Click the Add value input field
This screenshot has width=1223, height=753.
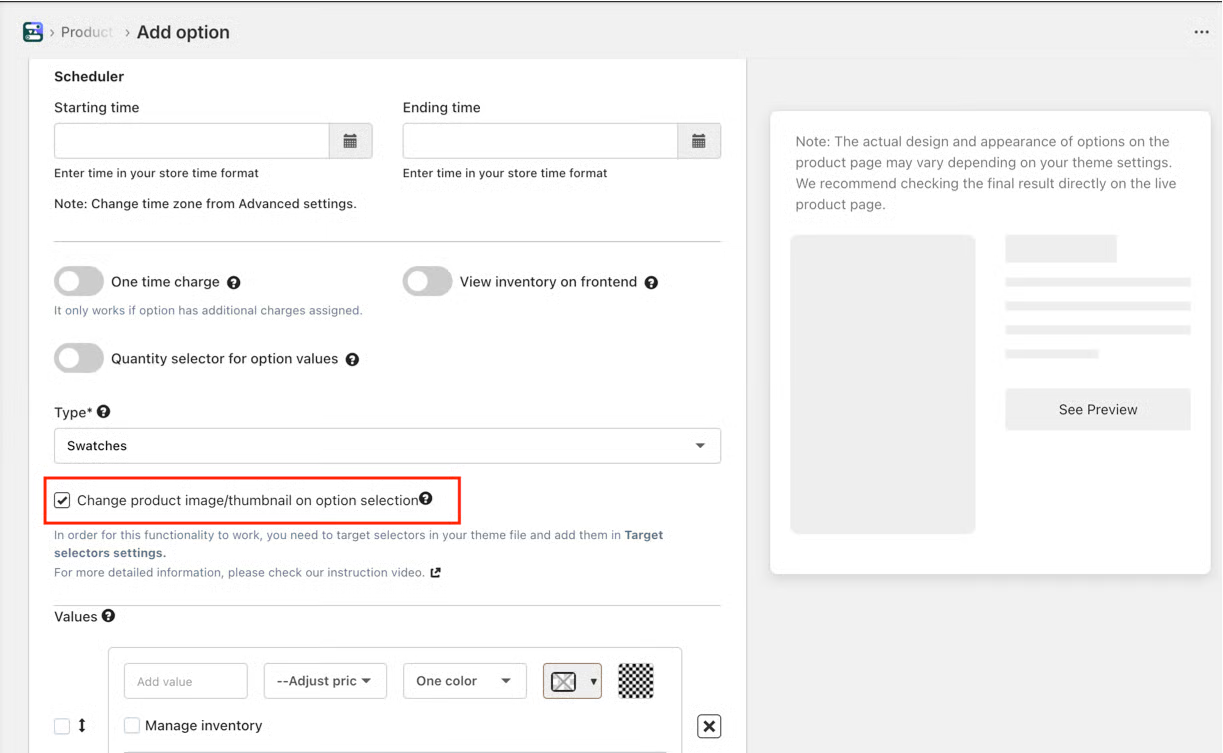[x=186, y=681]
